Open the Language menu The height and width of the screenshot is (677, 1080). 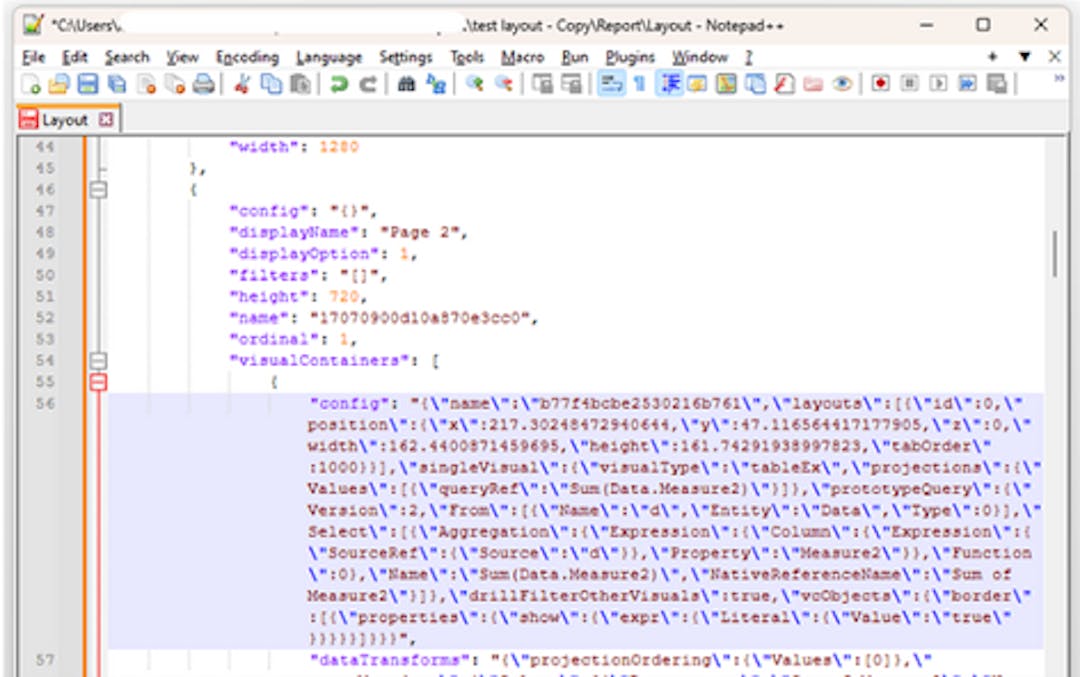[x=329, y=57]
